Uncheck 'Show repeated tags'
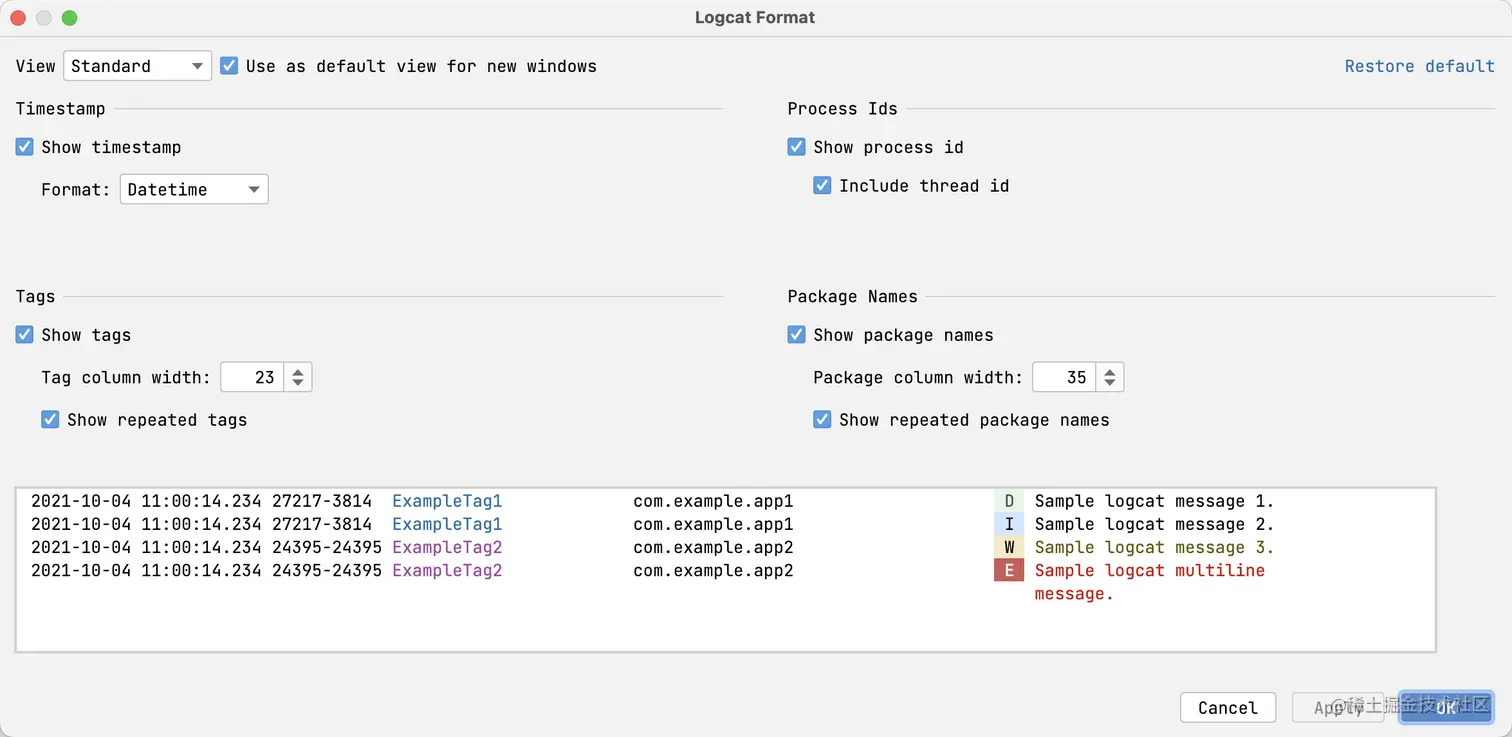 50,419
